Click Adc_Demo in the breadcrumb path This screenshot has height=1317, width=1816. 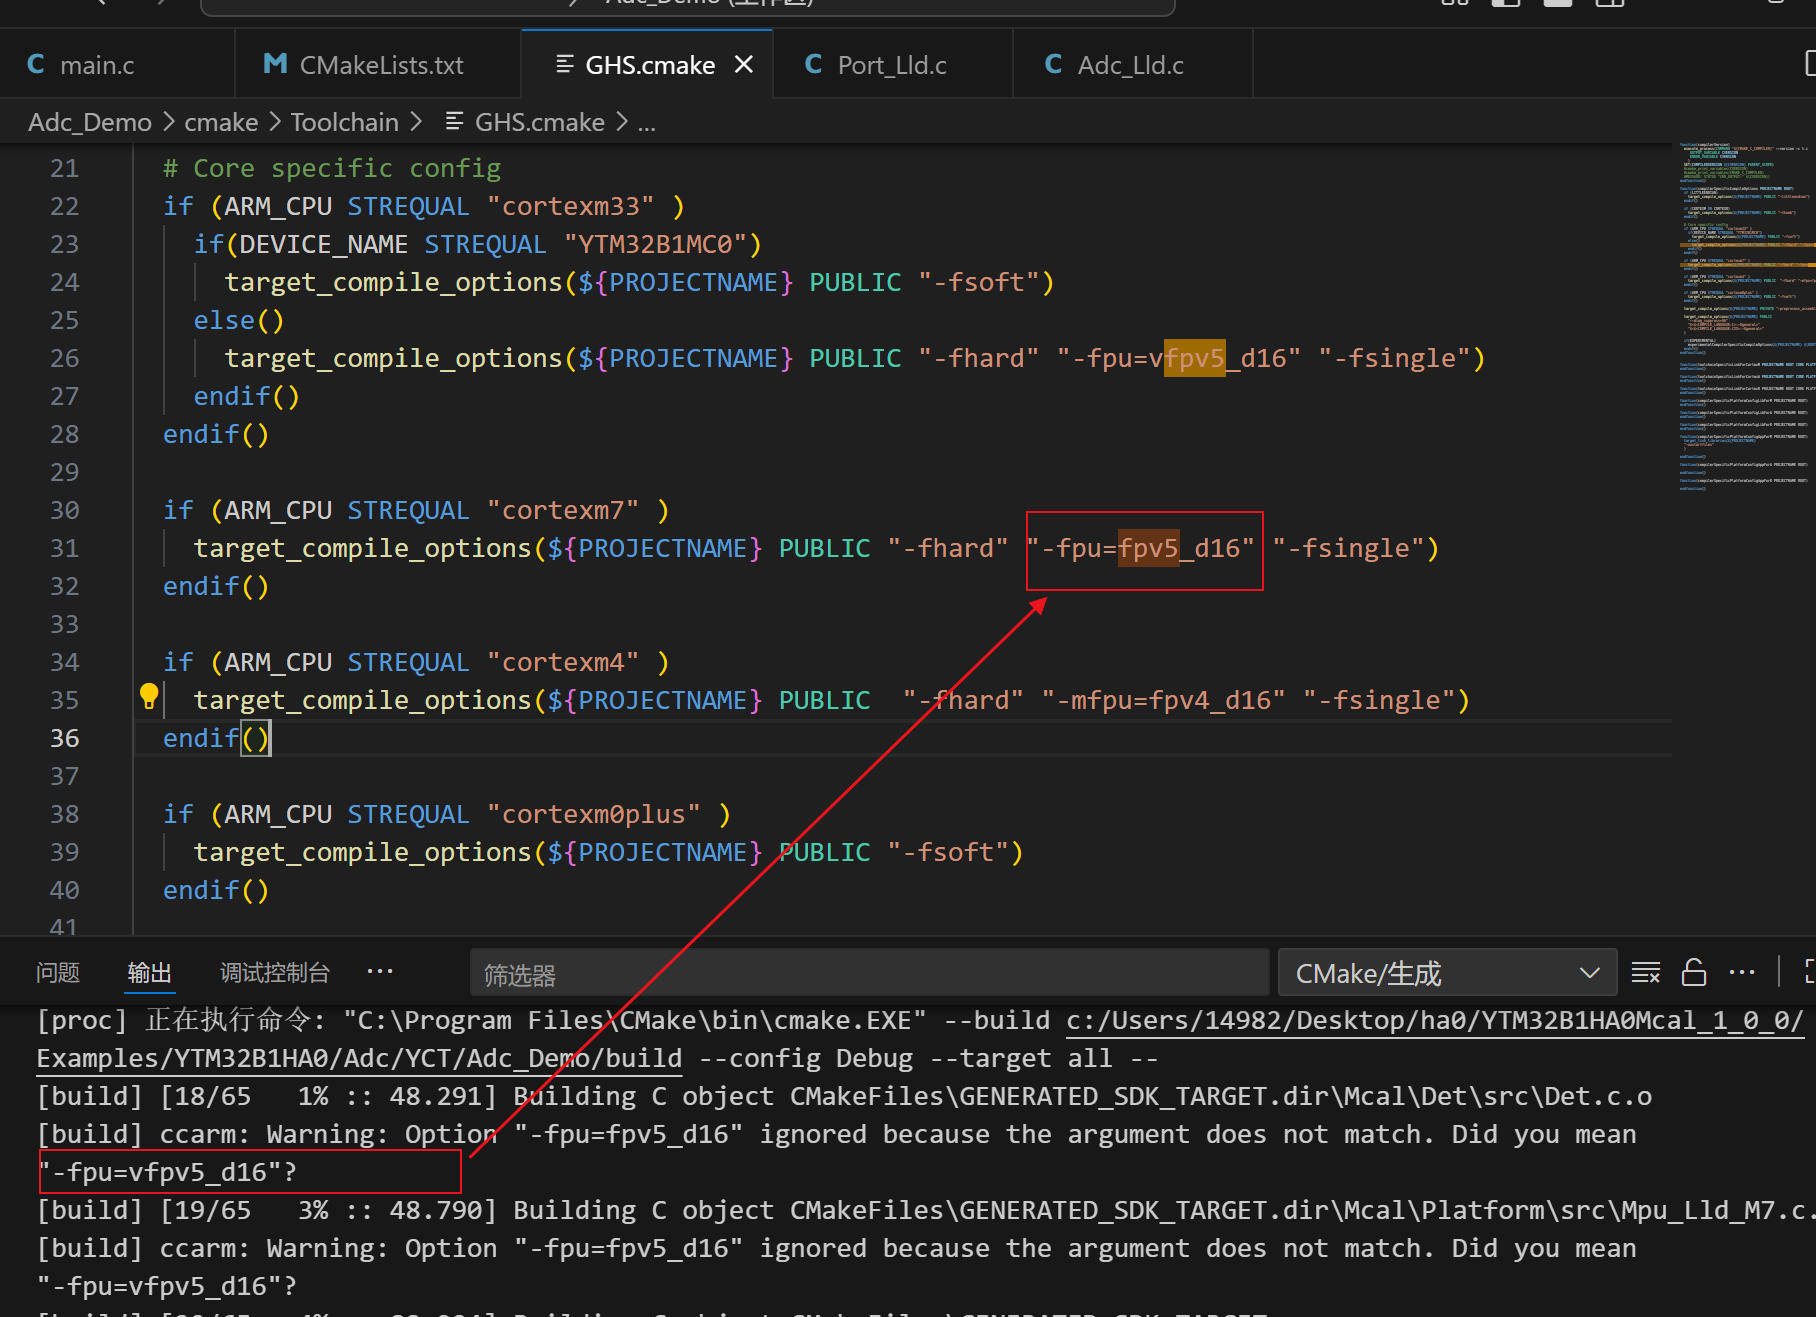click(90, 122)
